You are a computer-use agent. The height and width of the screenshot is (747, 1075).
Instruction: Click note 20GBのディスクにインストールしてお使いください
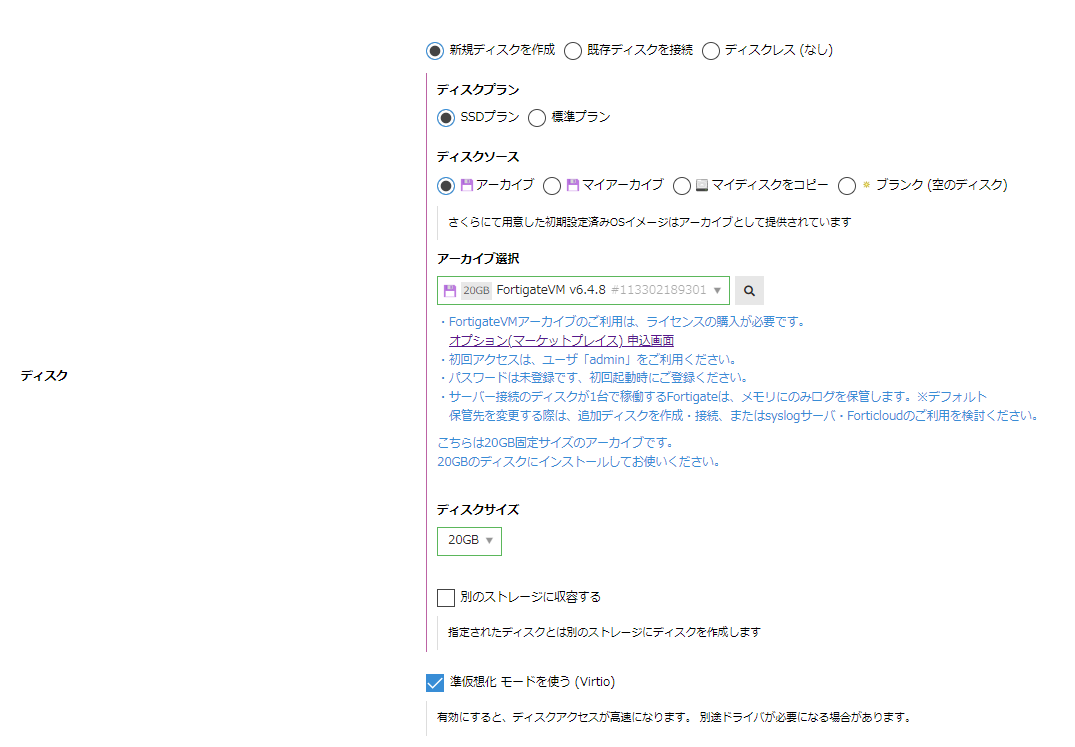coord(579,462)
